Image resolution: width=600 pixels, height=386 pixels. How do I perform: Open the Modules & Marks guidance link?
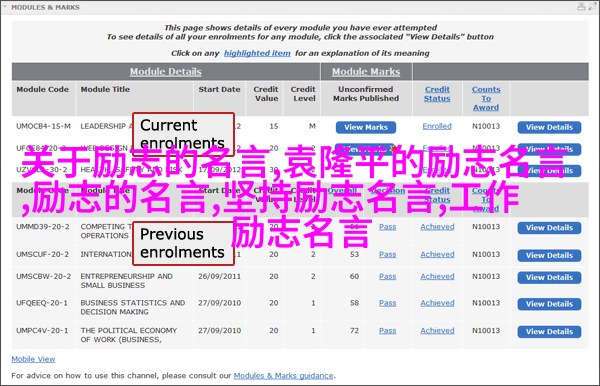(x=284, y=376)
